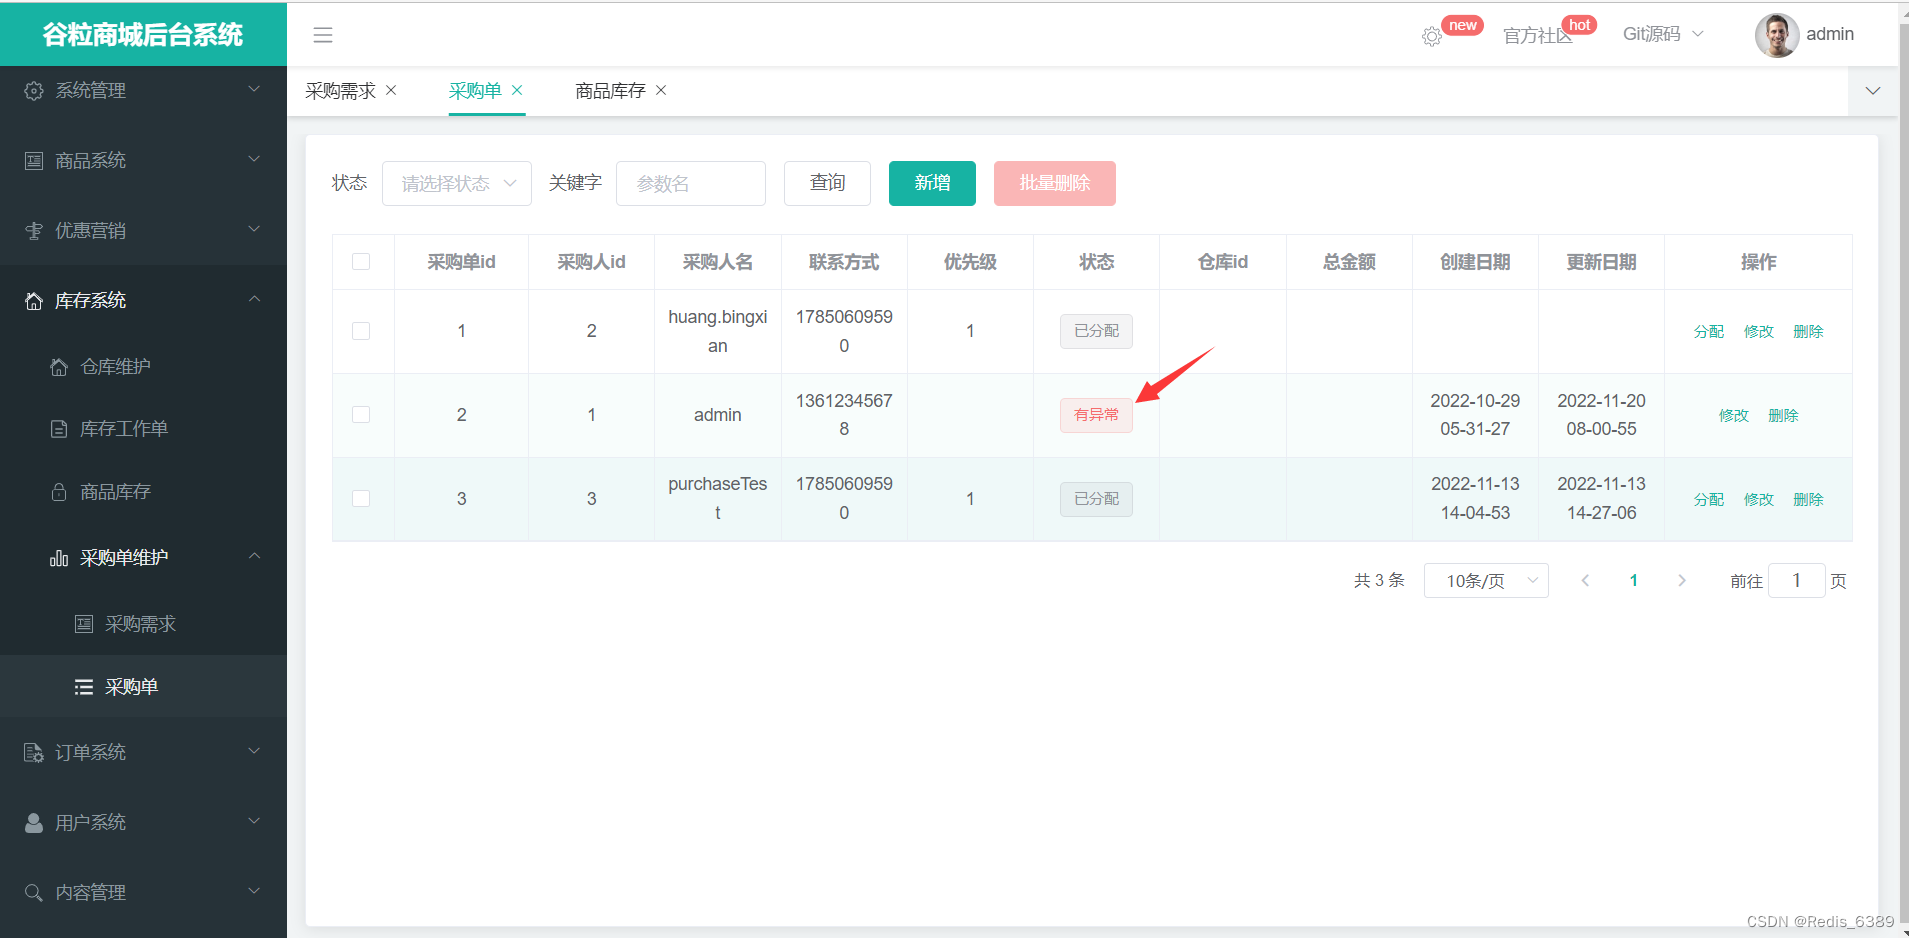The width and height of the screenshot is (1909, 938).
Task: Click 修改 for huang.bingxian row
Action: coord(1759,332)
